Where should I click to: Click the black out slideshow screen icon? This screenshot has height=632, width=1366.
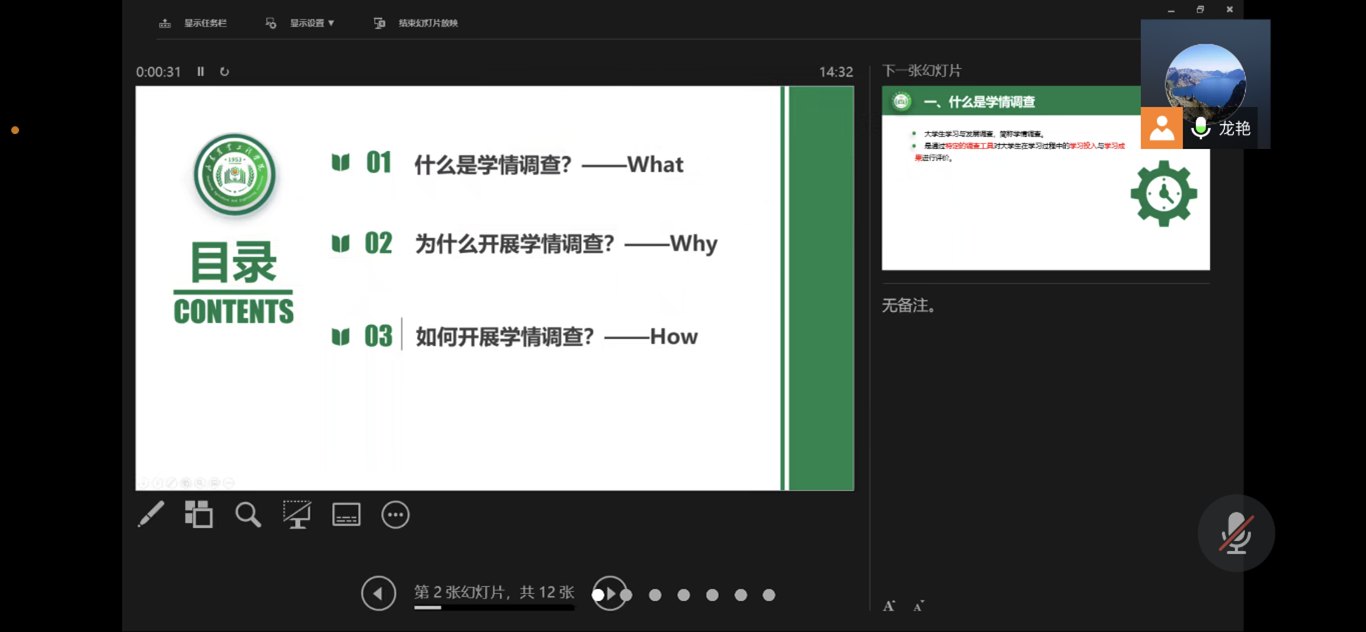click(x=297, y=515)
